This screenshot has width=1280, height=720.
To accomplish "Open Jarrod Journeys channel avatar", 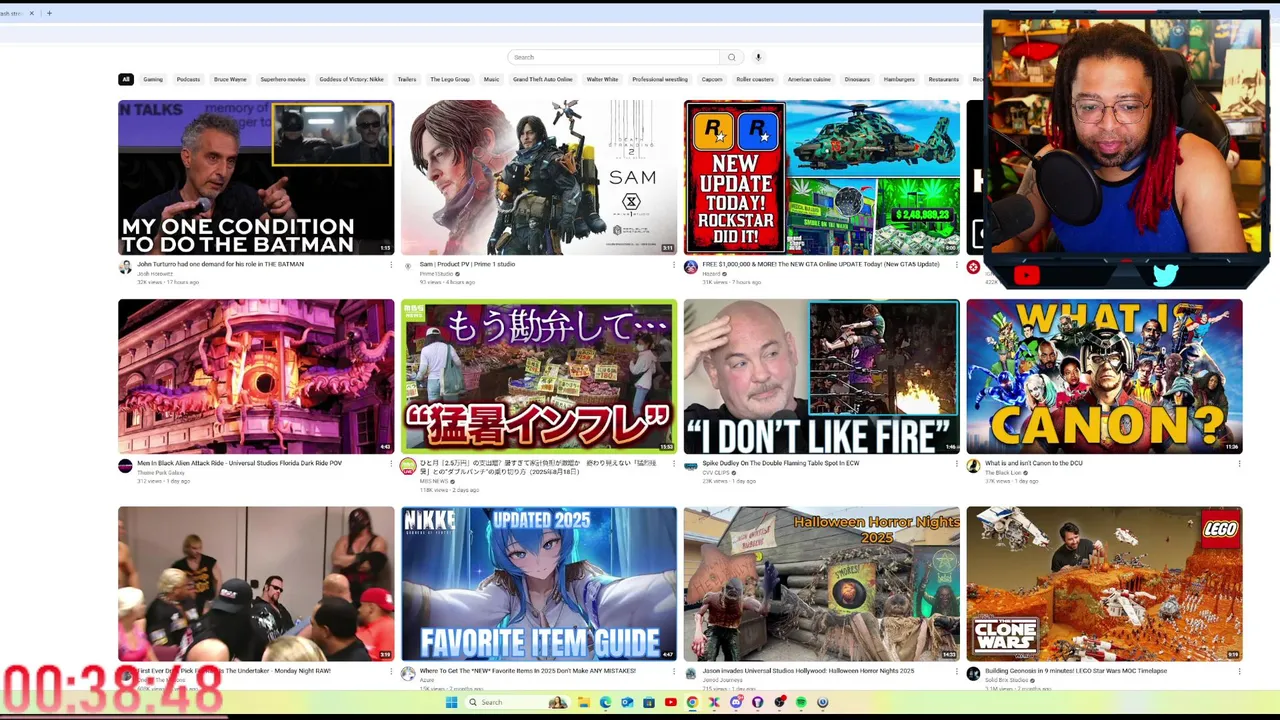I will pos(691,674).
